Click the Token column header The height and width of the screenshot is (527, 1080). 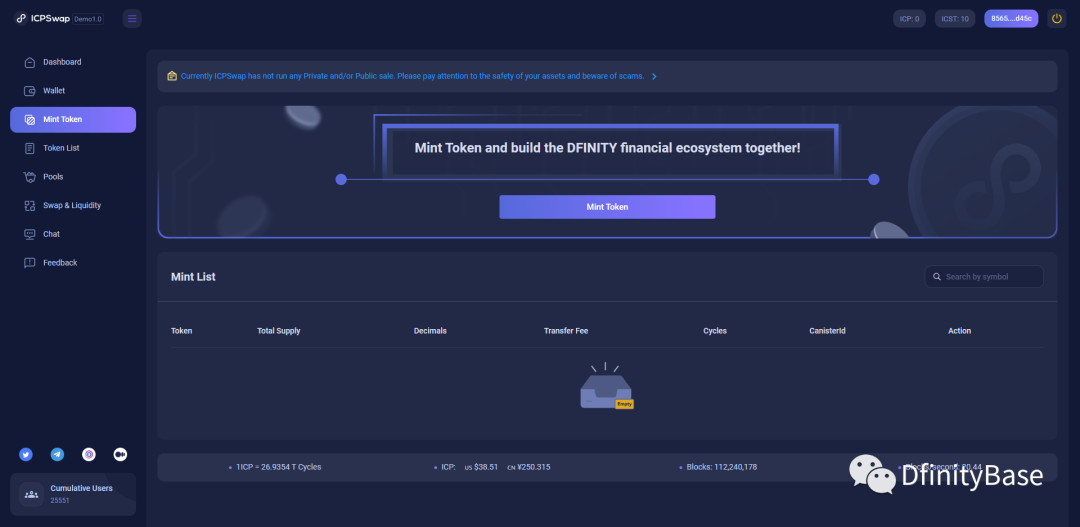click(181, 331)
